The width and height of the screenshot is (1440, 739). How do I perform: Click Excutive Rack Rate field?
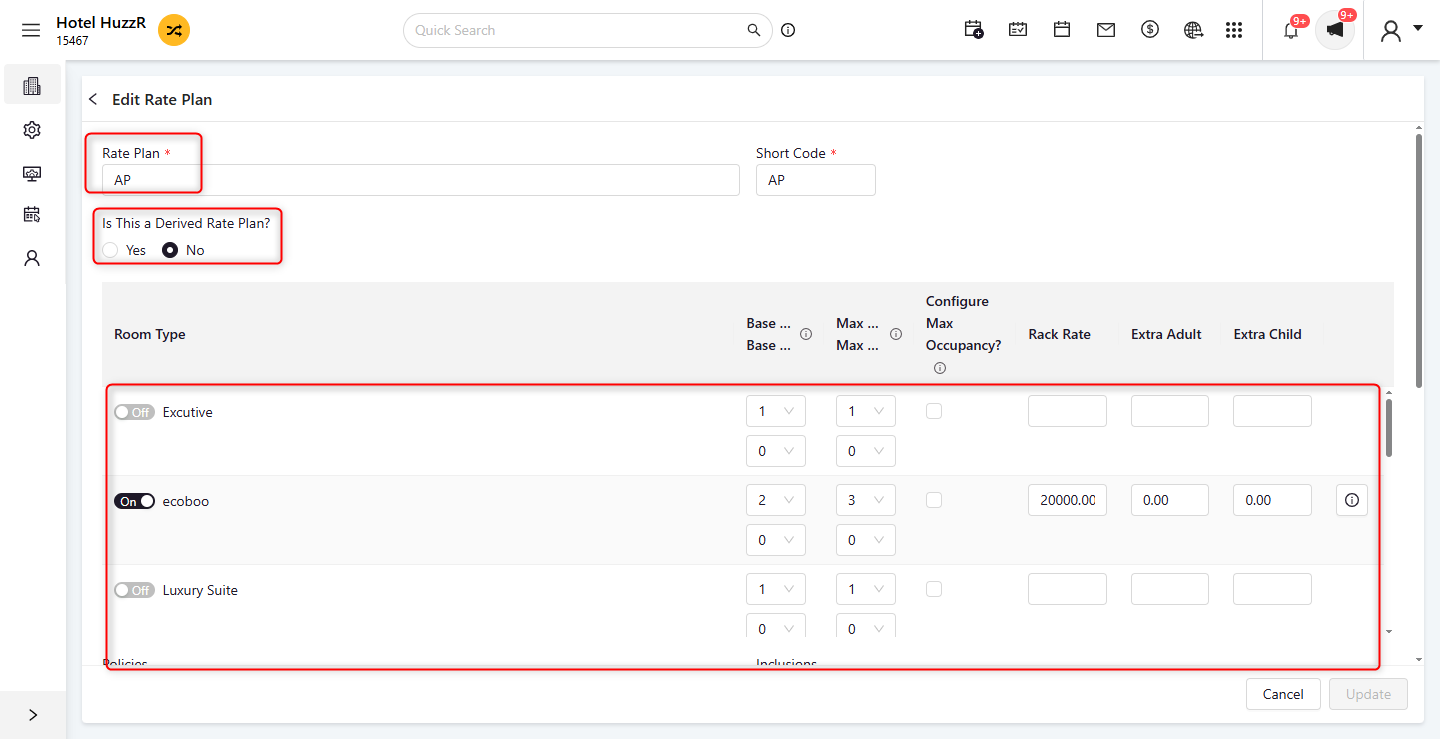(x=1067, y=411)
